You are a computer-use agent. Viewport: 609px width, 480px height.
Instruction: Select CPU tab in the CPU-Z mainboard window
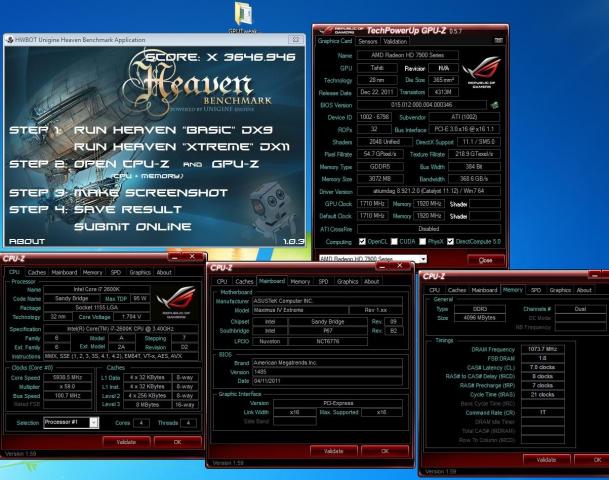(222, 282)
